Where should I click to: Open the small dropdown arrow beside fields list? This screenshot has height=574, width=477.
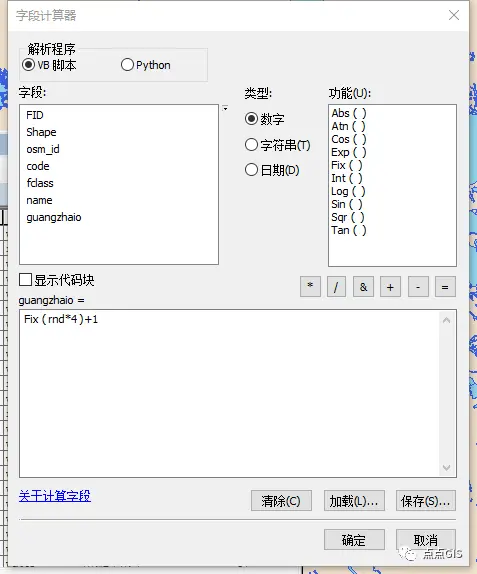[x=225, y=108]
